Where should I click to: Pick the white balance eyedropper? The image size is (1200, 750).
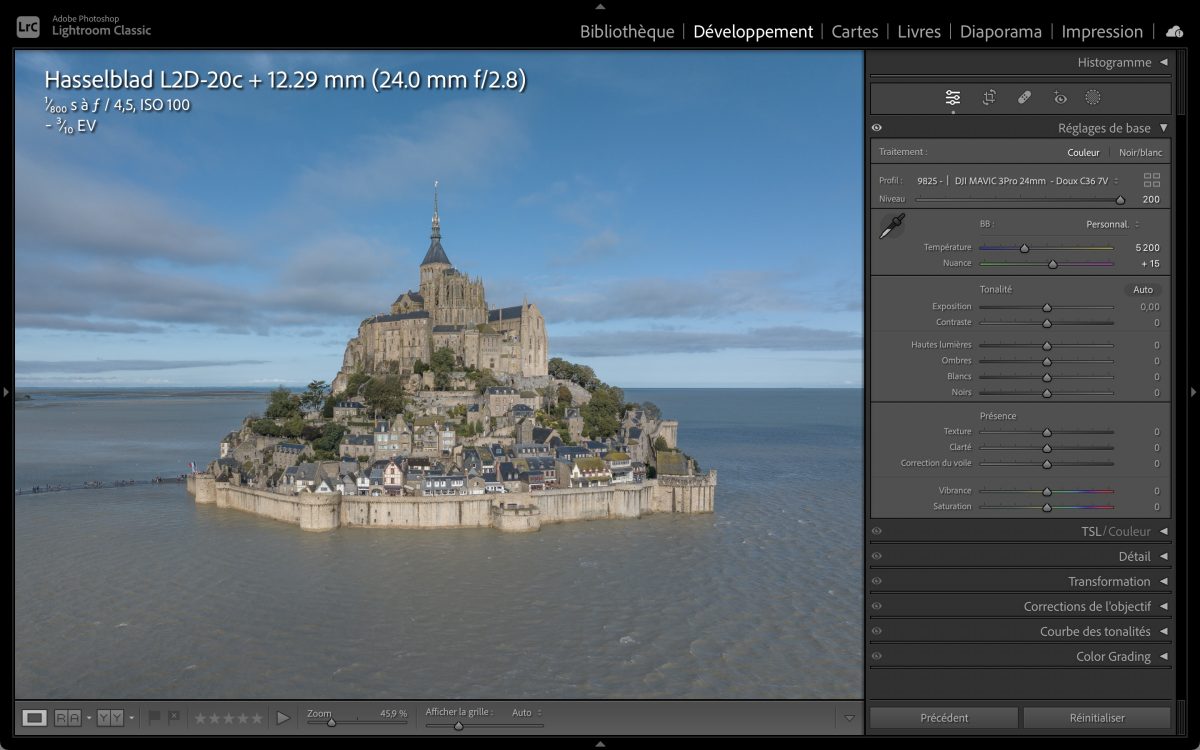pos(891,227)
